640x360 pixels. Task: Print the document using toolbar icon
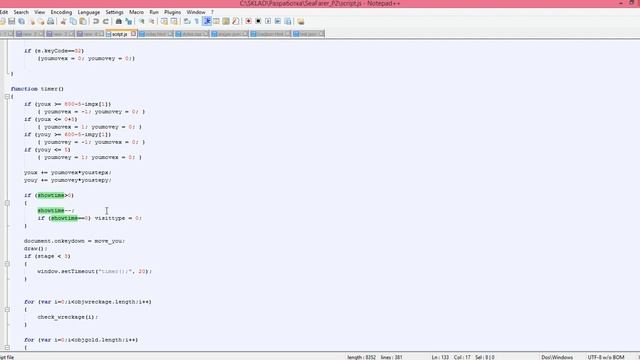click(51, 21)
